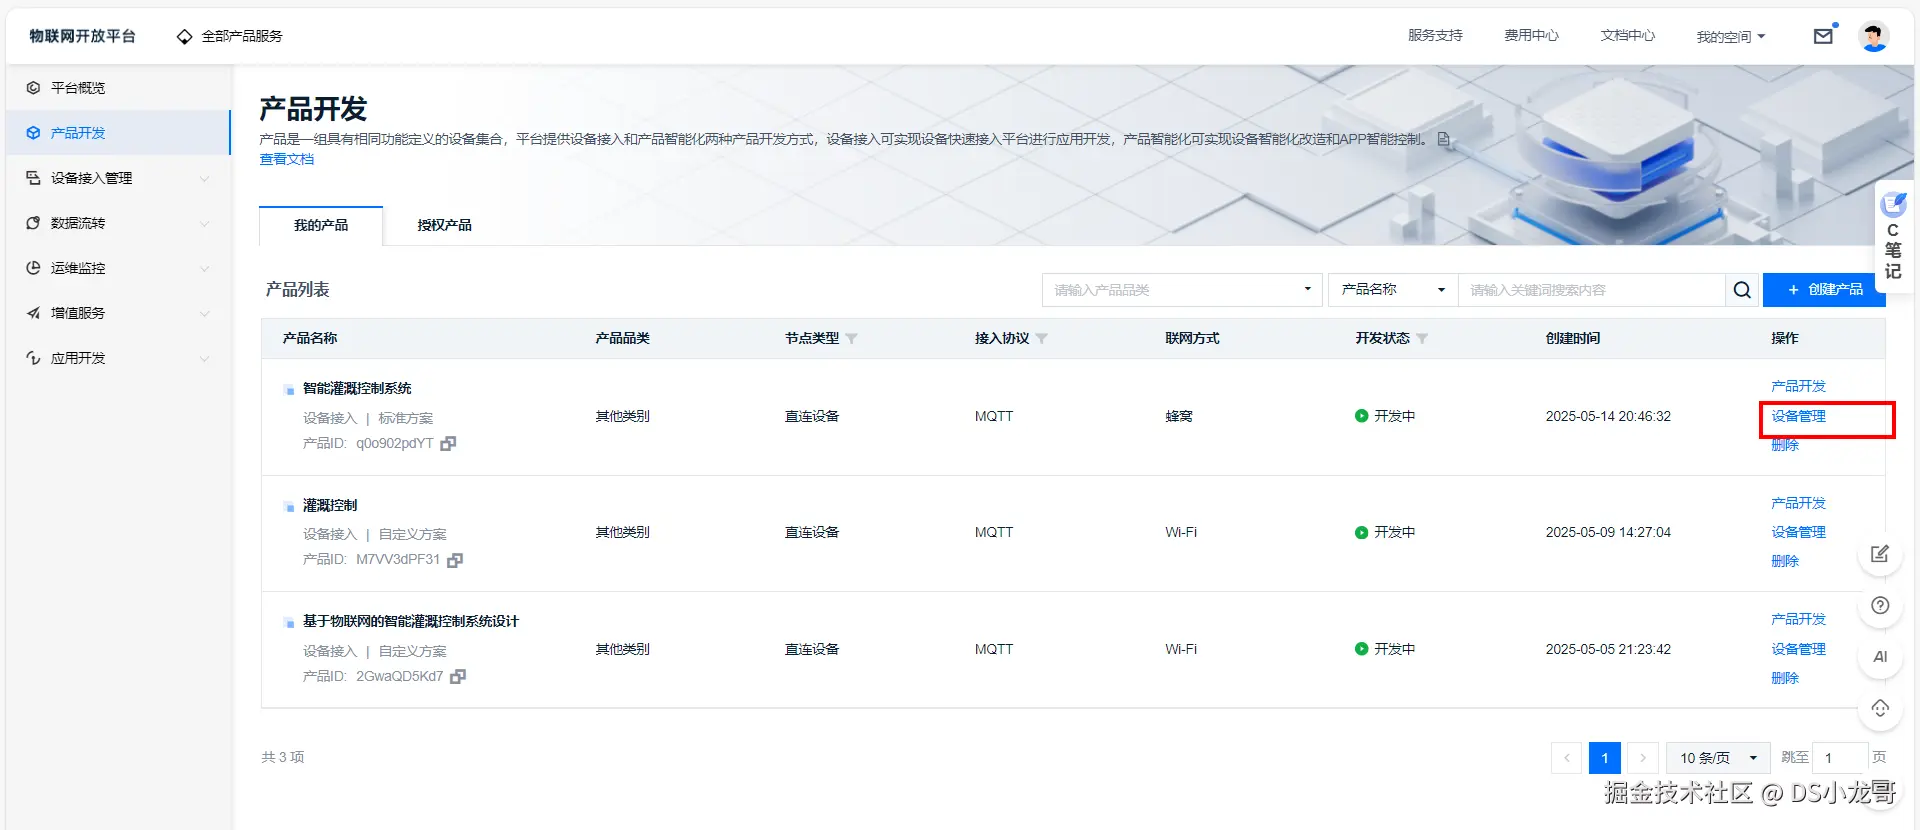Viewport: 1920px width, 830px height.
Task: Copy product ID M7VV3dPF31
Action: tap(455, 560)
